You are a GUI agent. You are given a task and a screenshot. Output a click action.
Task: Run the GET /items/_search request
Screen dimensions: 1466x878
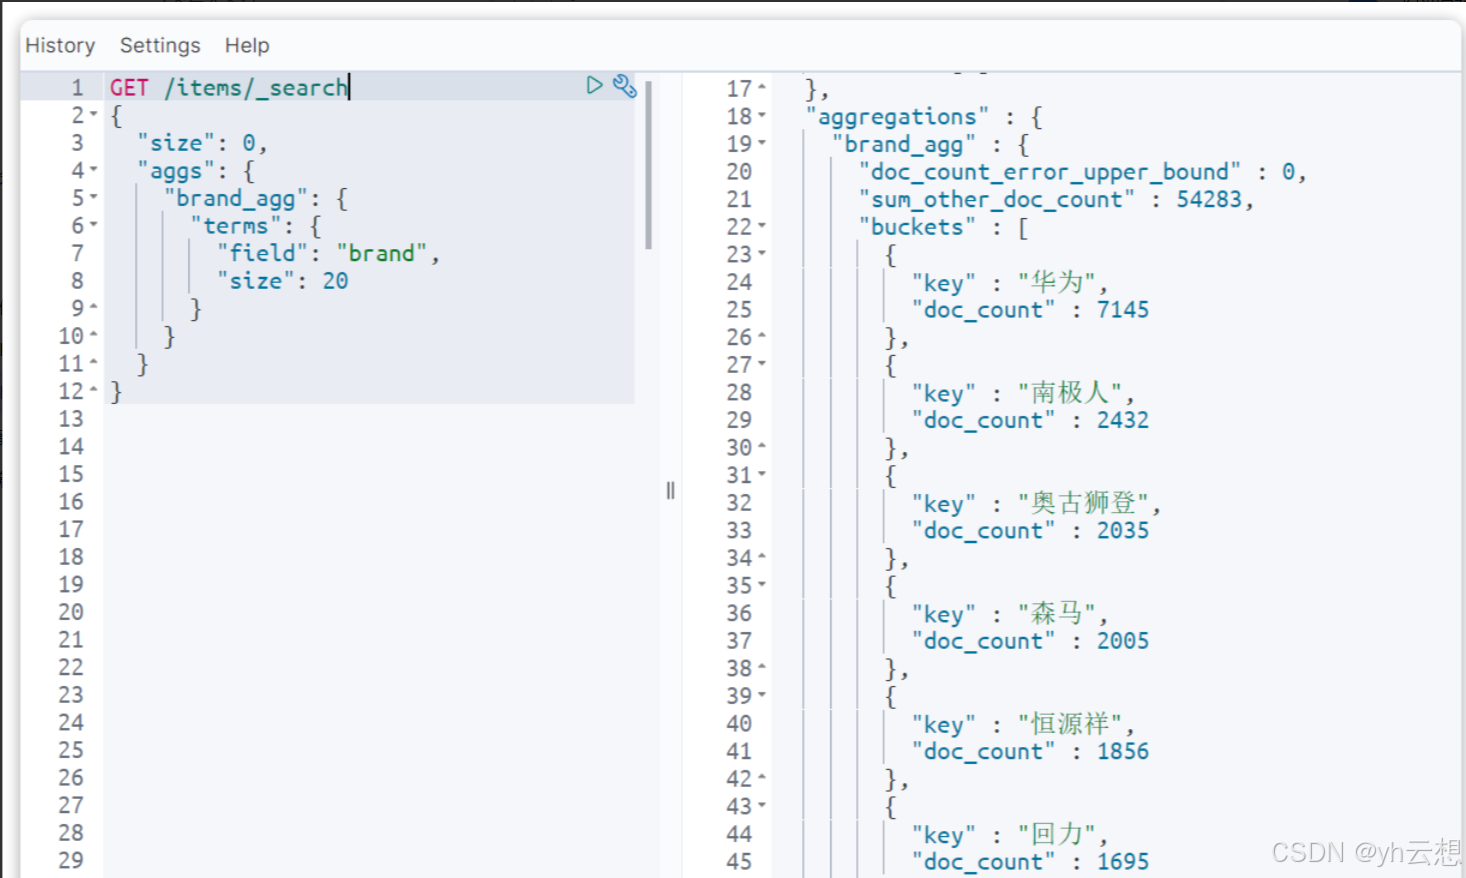(594, 85)
